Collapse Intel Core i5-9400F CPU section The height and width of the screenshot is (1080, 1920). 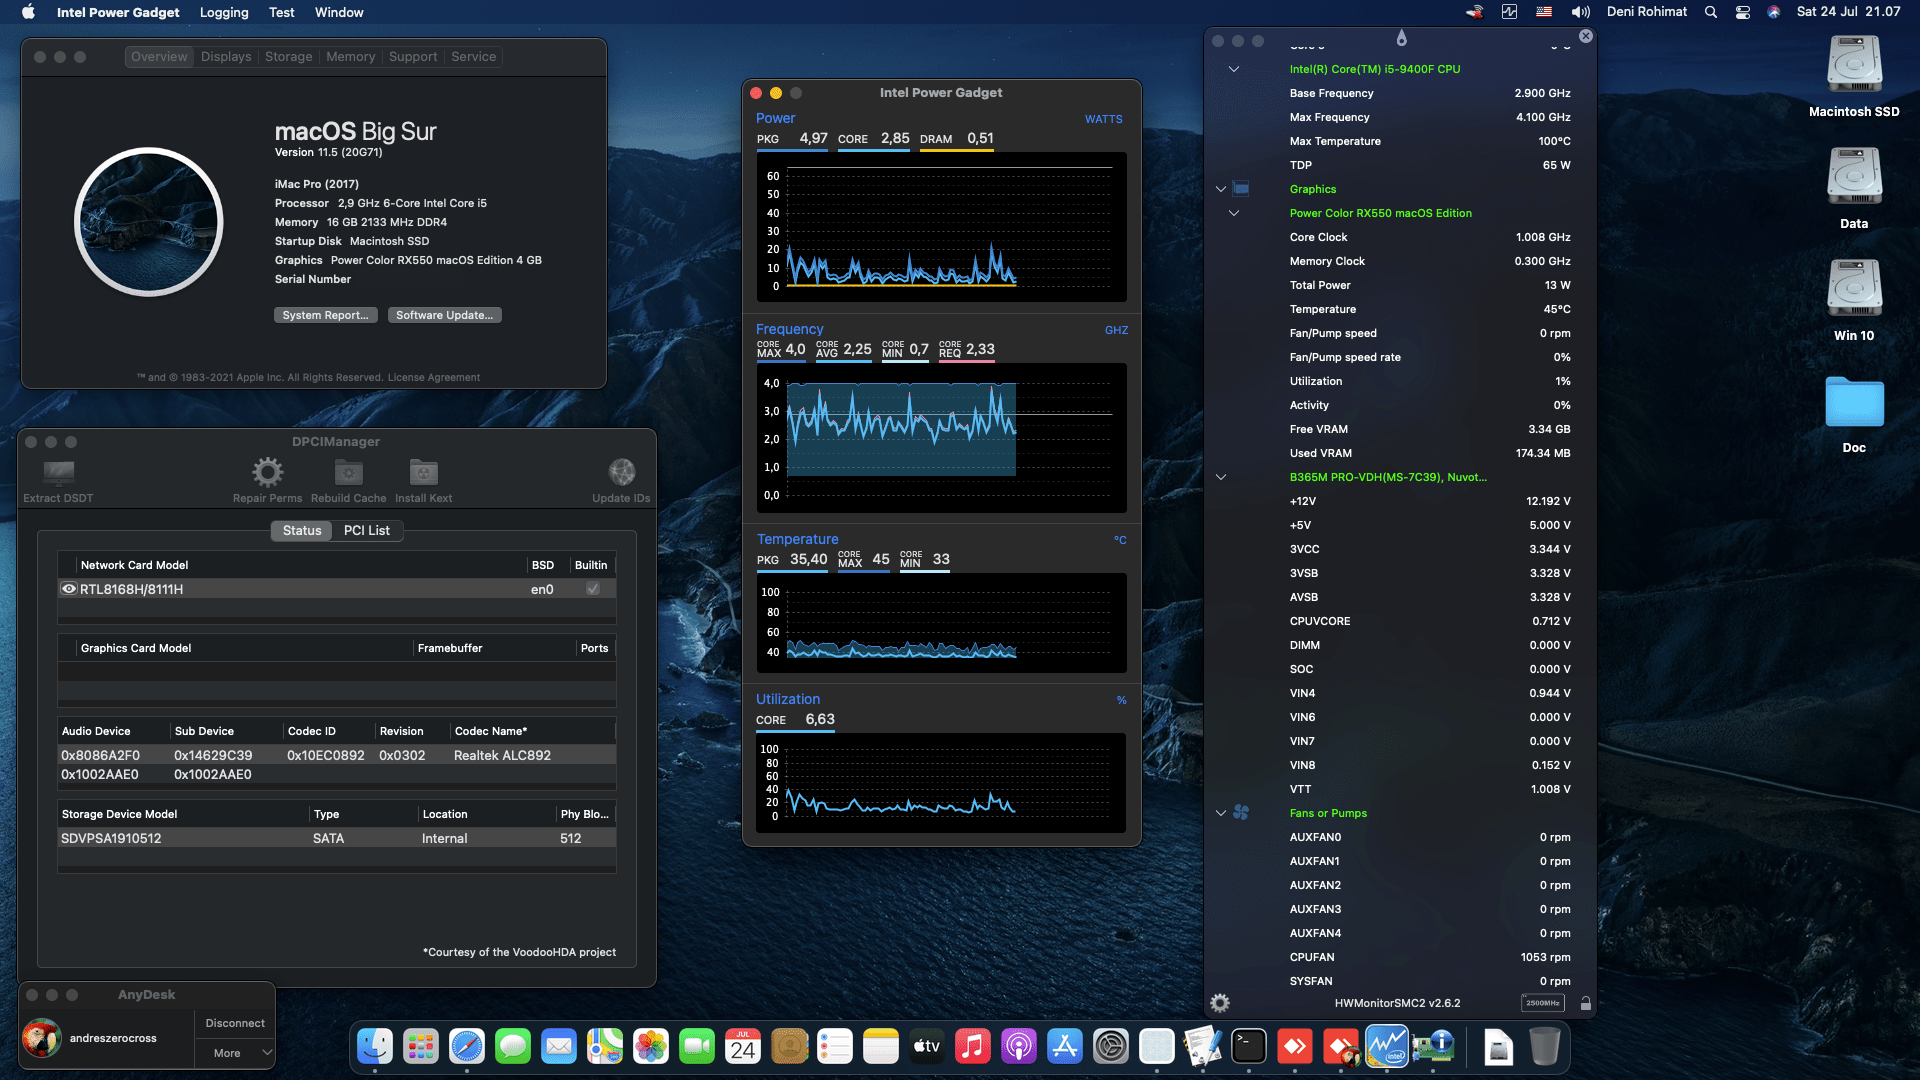pyautogui.click(x=1234, y=69)
